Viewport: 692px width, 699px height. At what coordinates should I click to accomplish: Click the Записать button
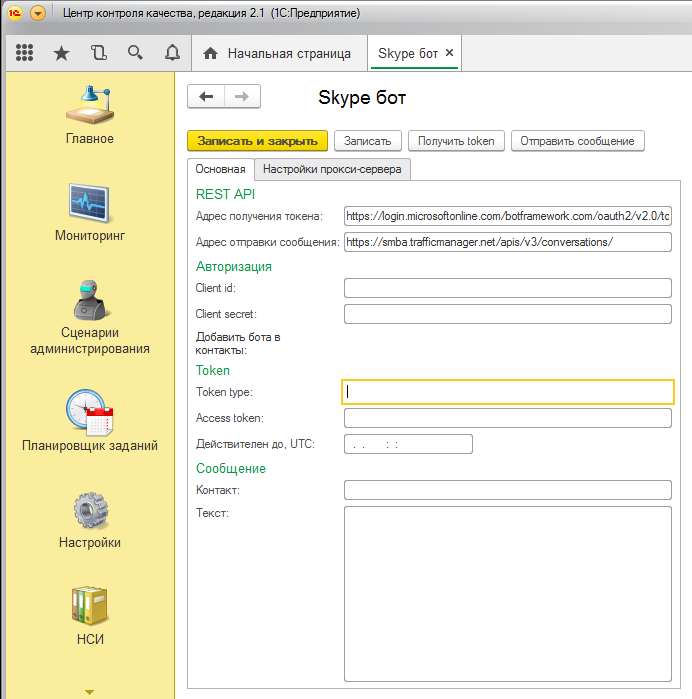(x=367, y=141)
